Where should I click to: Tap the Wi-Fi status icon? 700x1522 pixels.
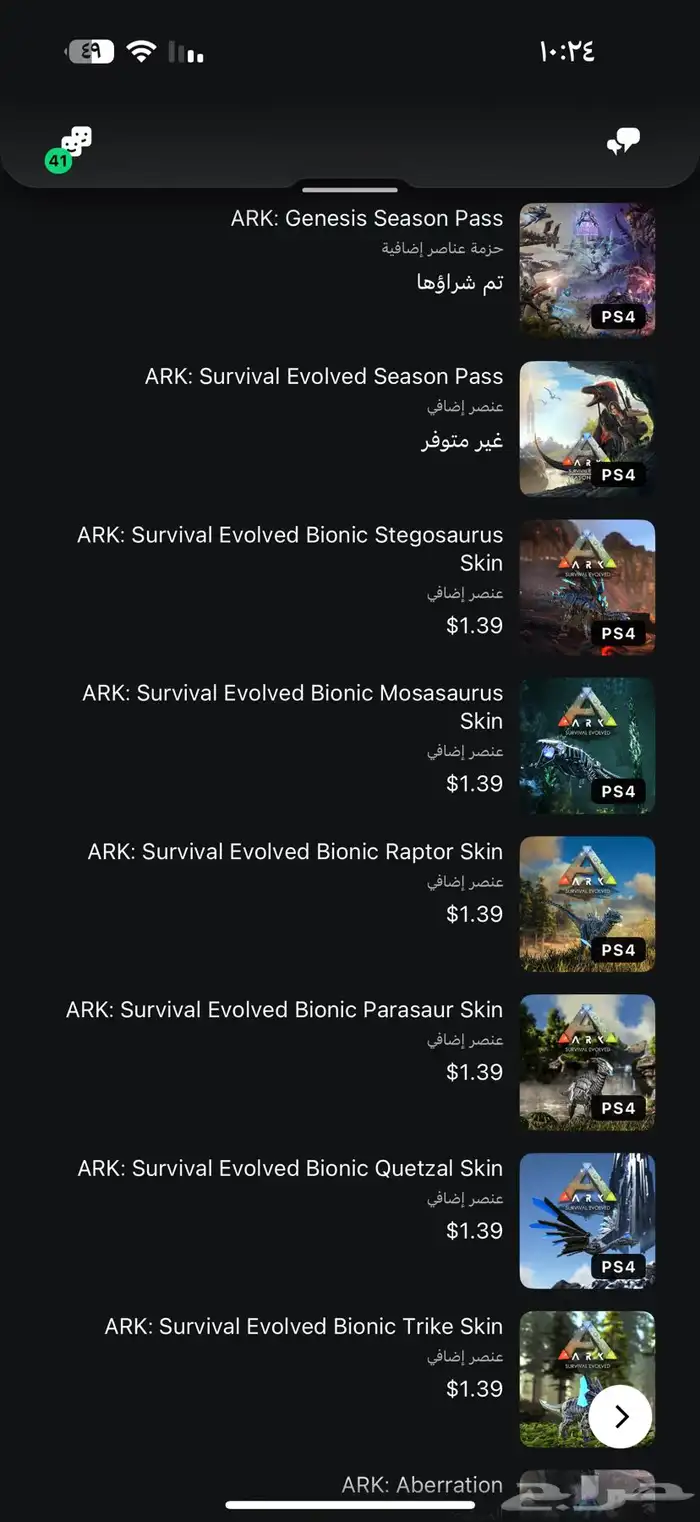(x=142, y=52)
